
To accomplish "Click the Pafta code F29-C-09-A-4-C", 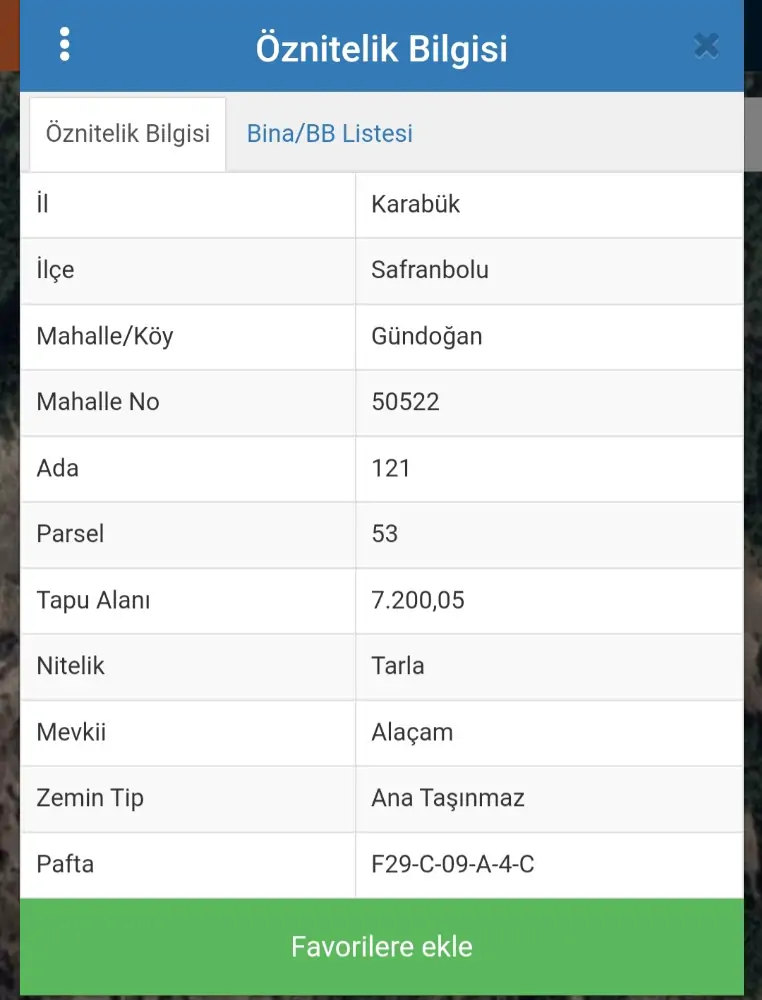I will click(452, 864).
